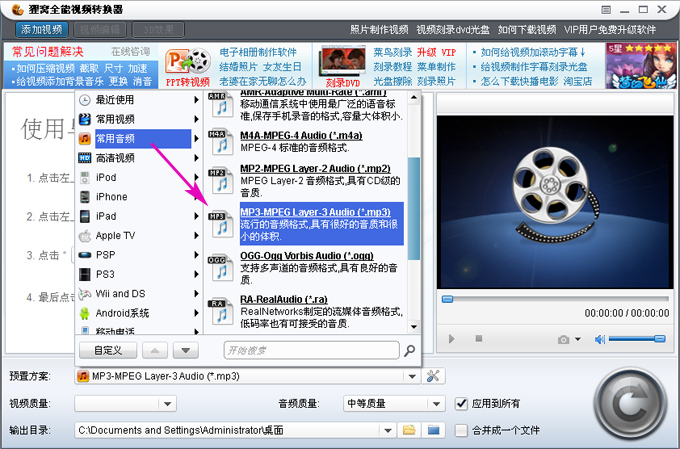This screenshot has height=449, width=680.
Task: Open the 音频质量 dropdown
Action: point(436,404)
